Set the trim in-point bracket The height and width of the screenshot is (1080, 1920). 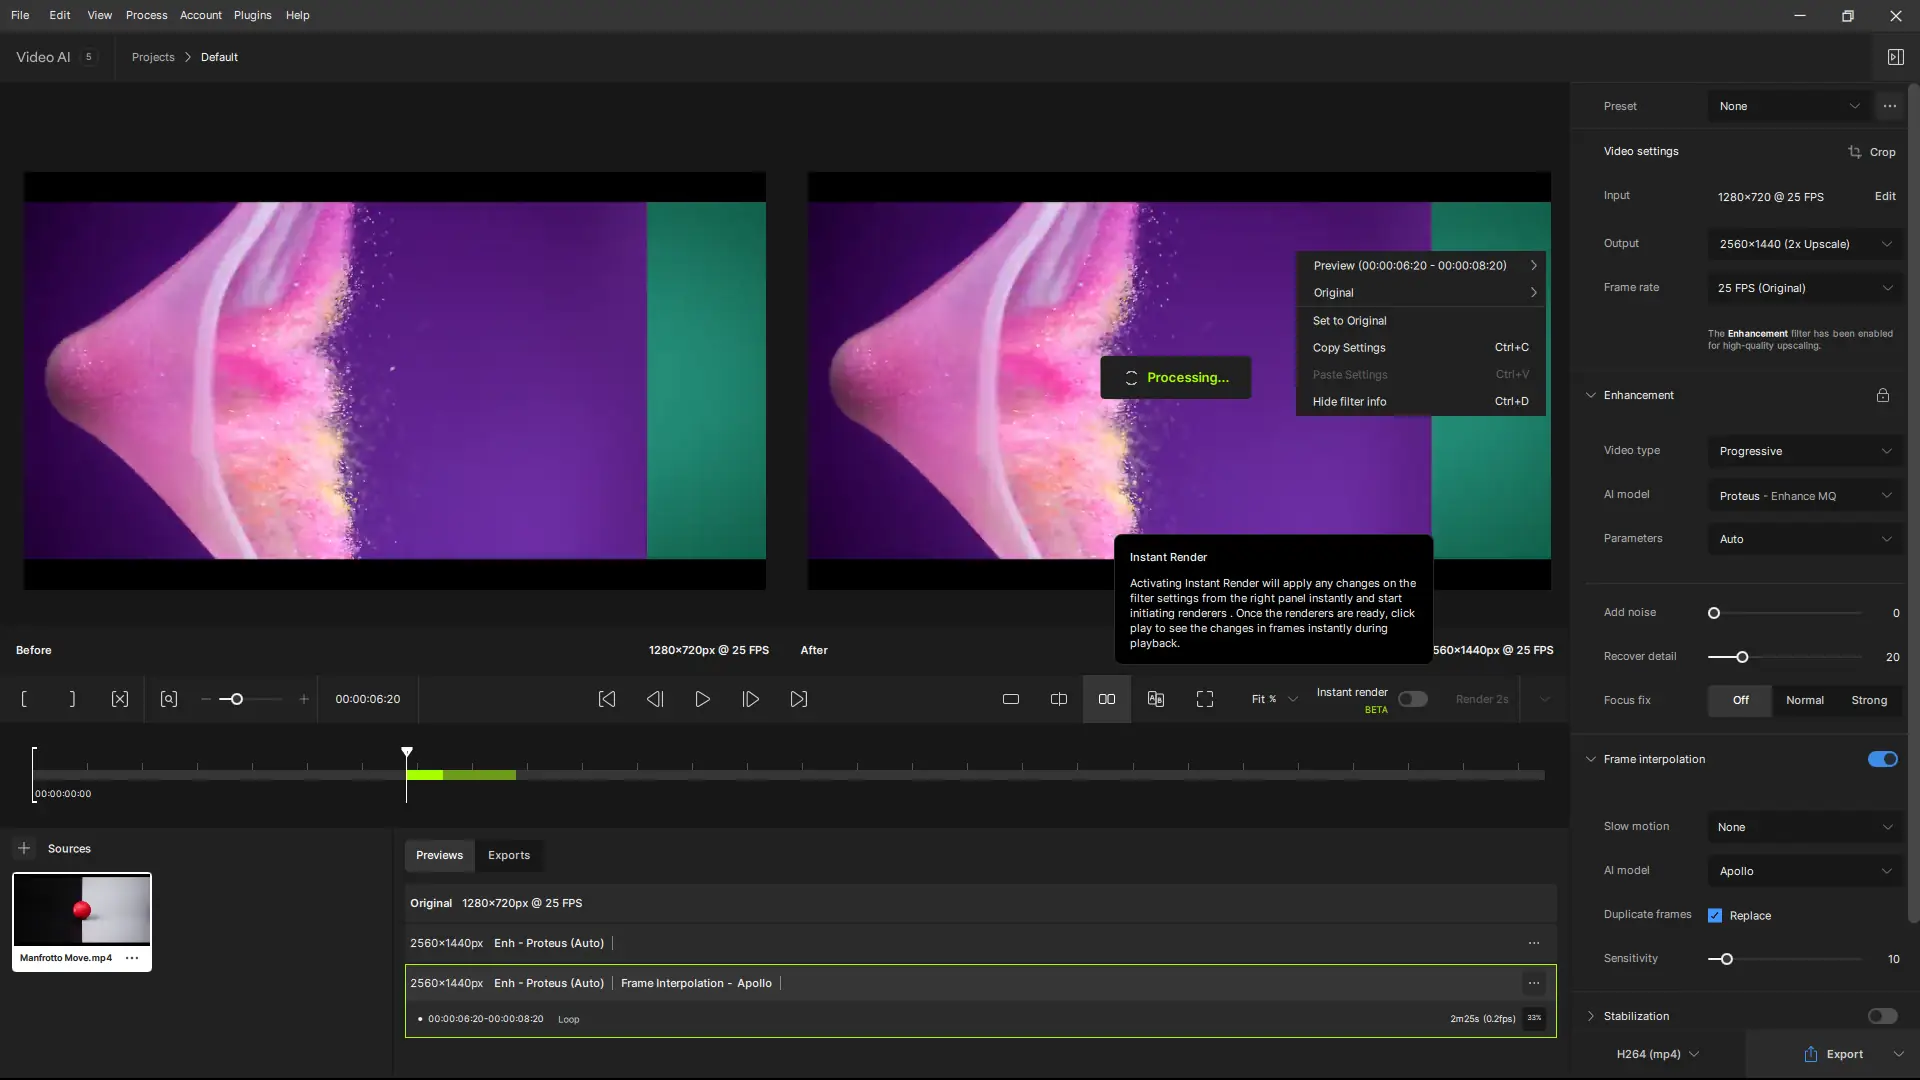[24, 700]
